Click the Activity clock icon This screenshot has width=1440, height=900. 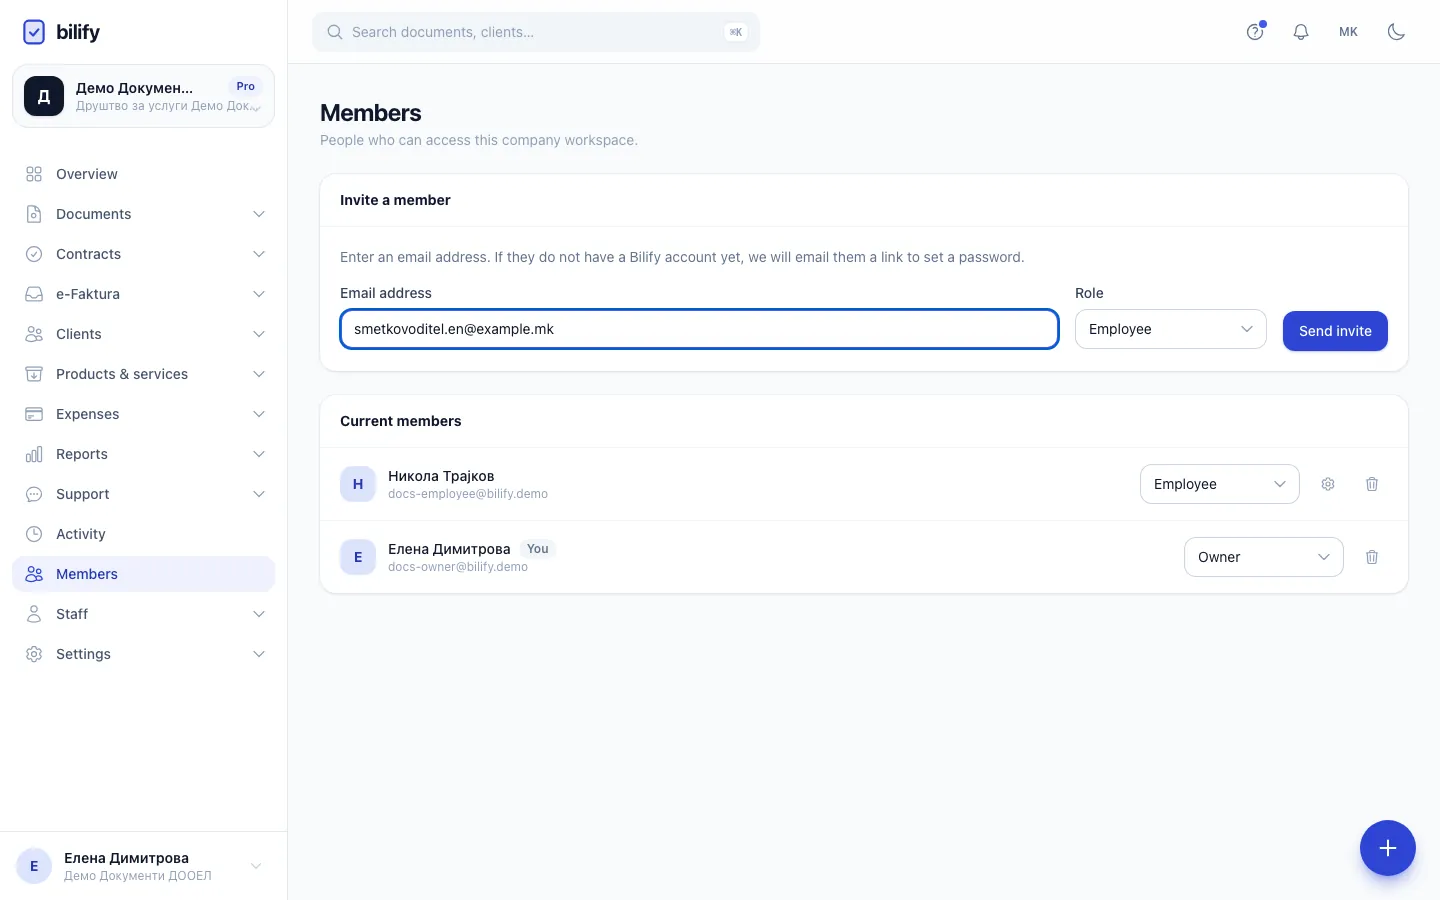pyautogui.click(x=34, y=534)
